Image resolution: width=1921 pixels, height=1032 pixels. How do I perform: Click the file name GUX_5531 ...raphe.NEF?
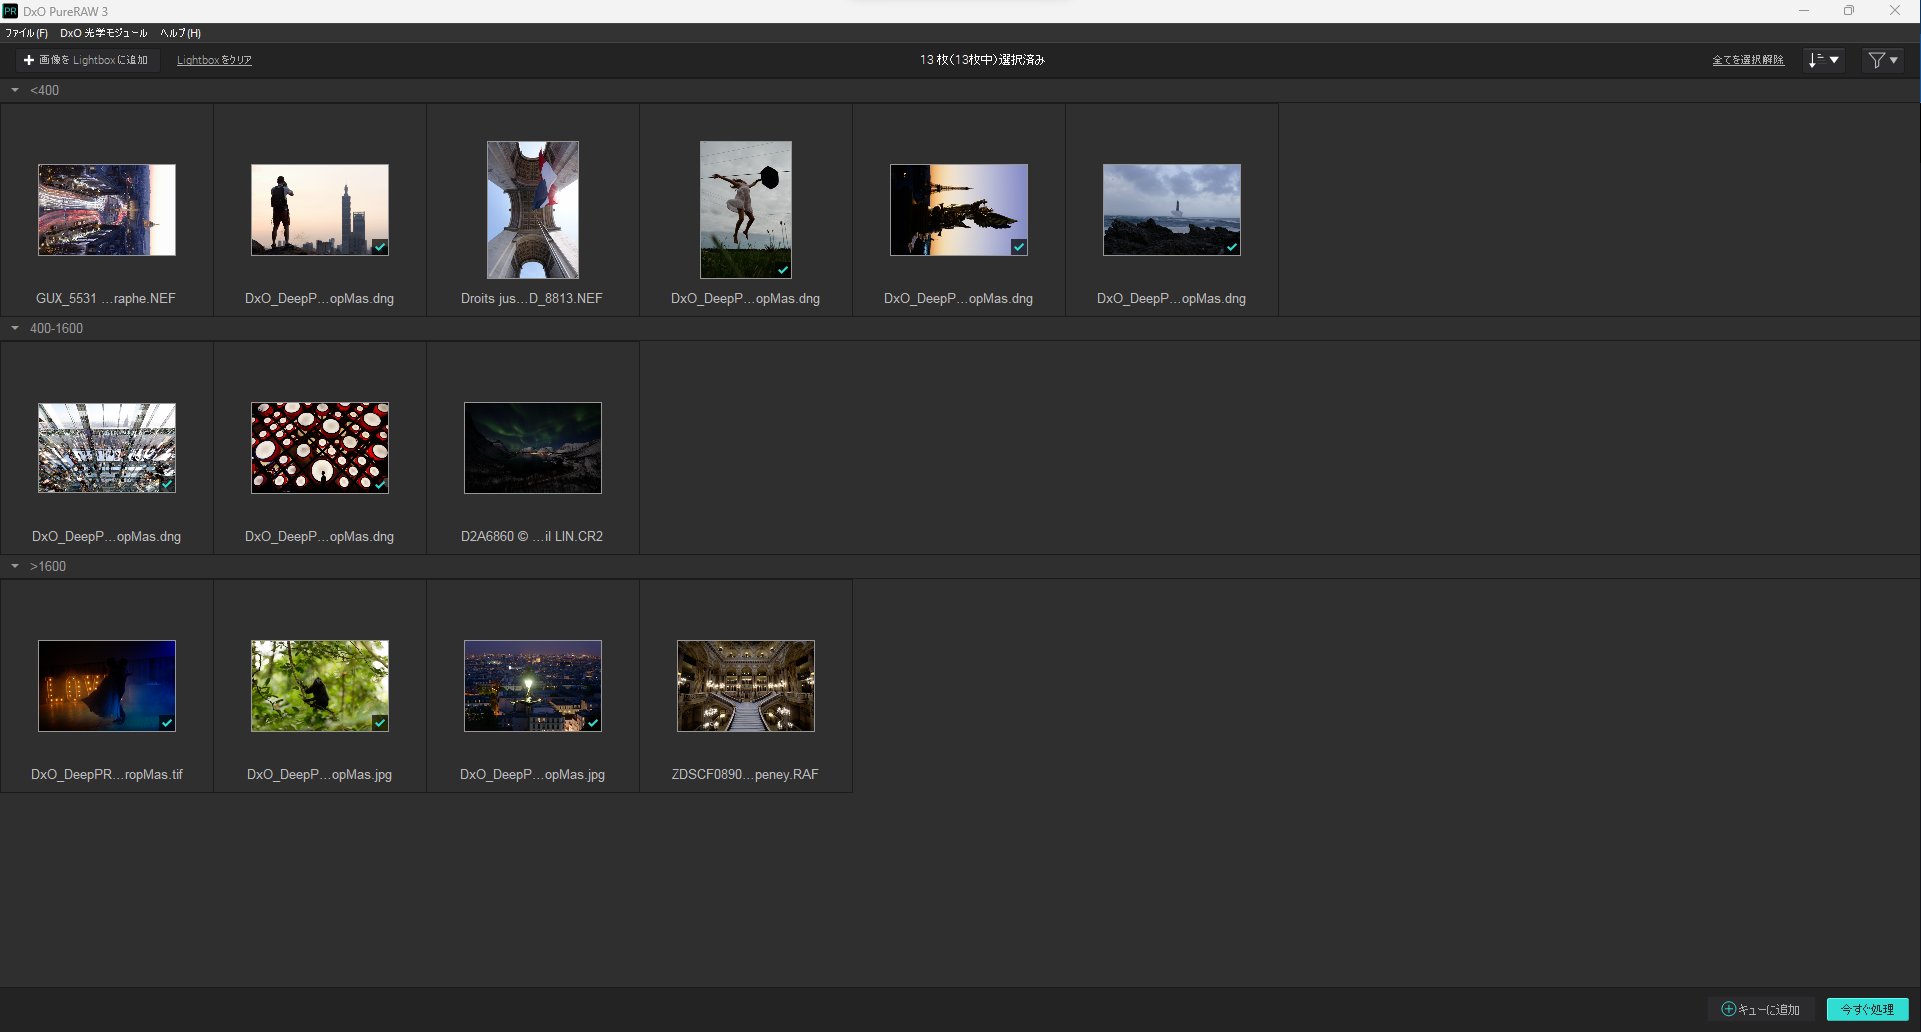pos(106,298)
